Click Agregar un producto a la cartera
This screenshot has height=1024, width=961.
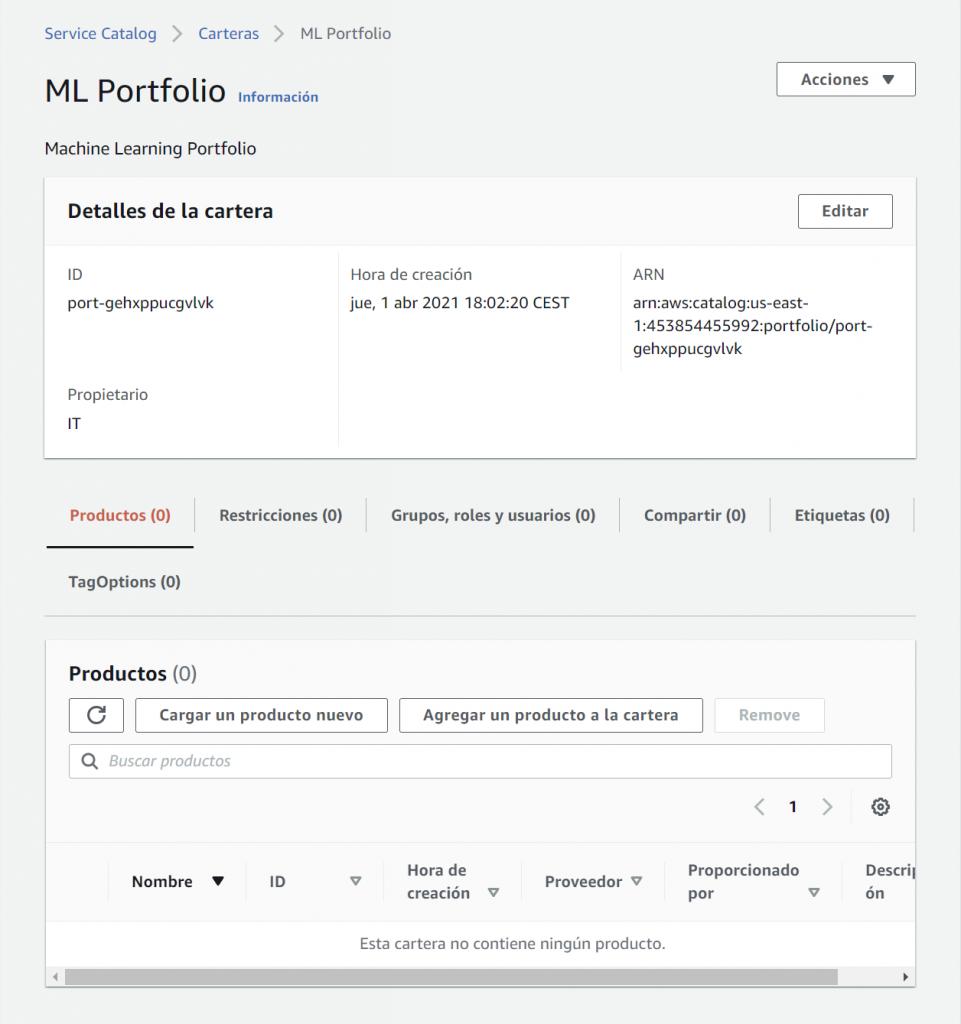coord(550,715)
